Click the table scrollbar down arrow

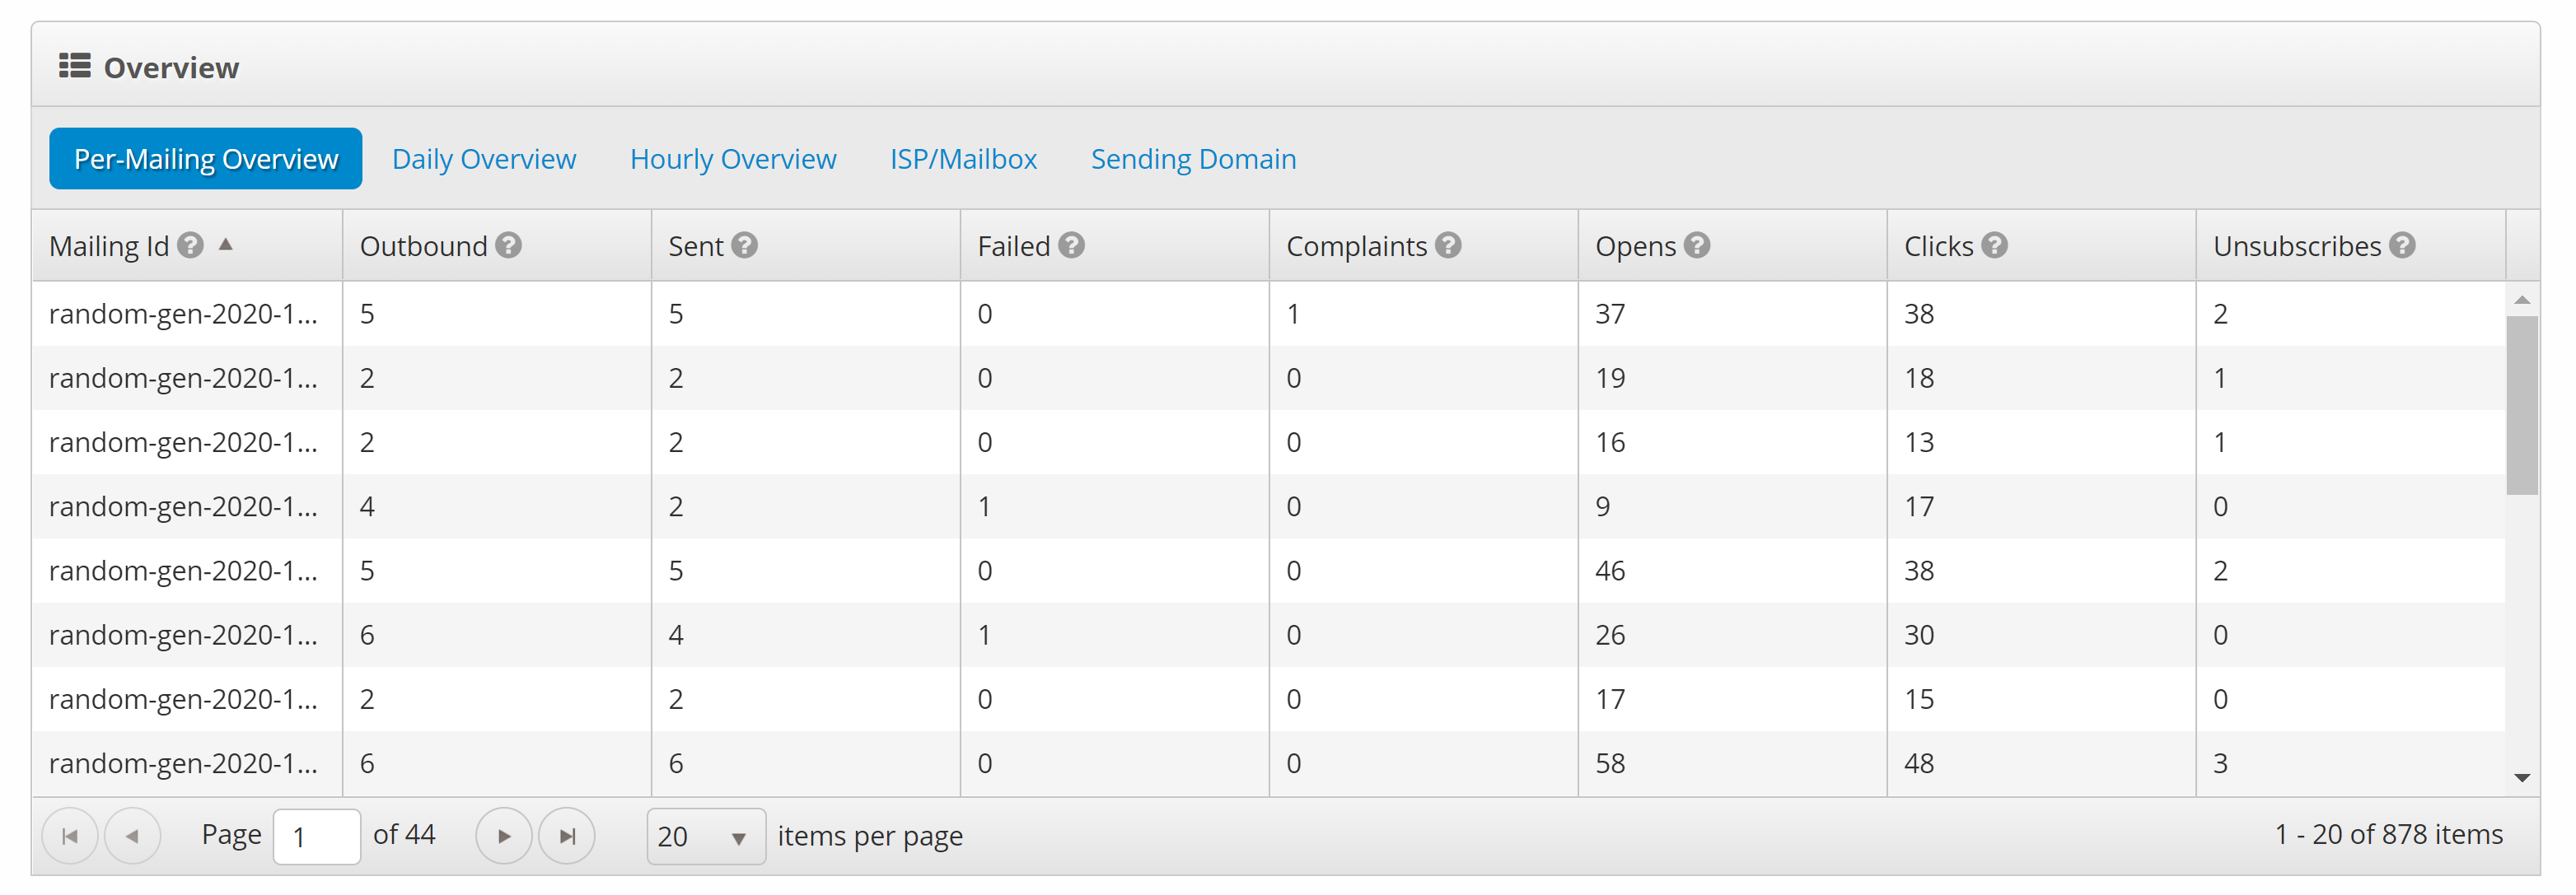click(x=2522, y=777)
